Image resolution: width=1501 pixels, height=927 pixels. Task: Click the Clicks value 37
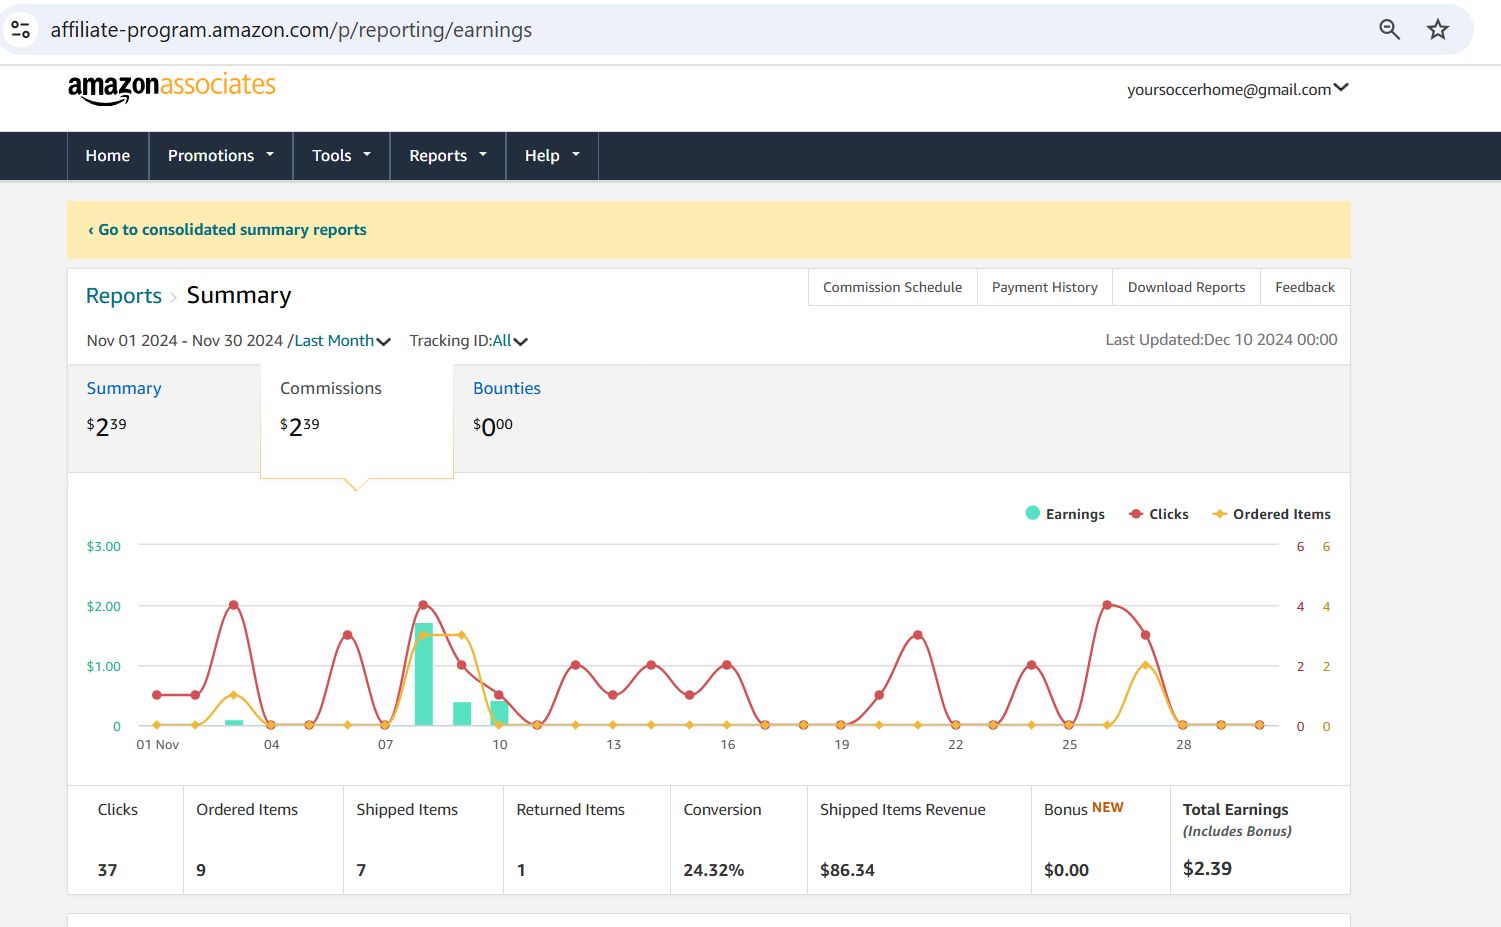pyautogui.click(x=107, y=870)
